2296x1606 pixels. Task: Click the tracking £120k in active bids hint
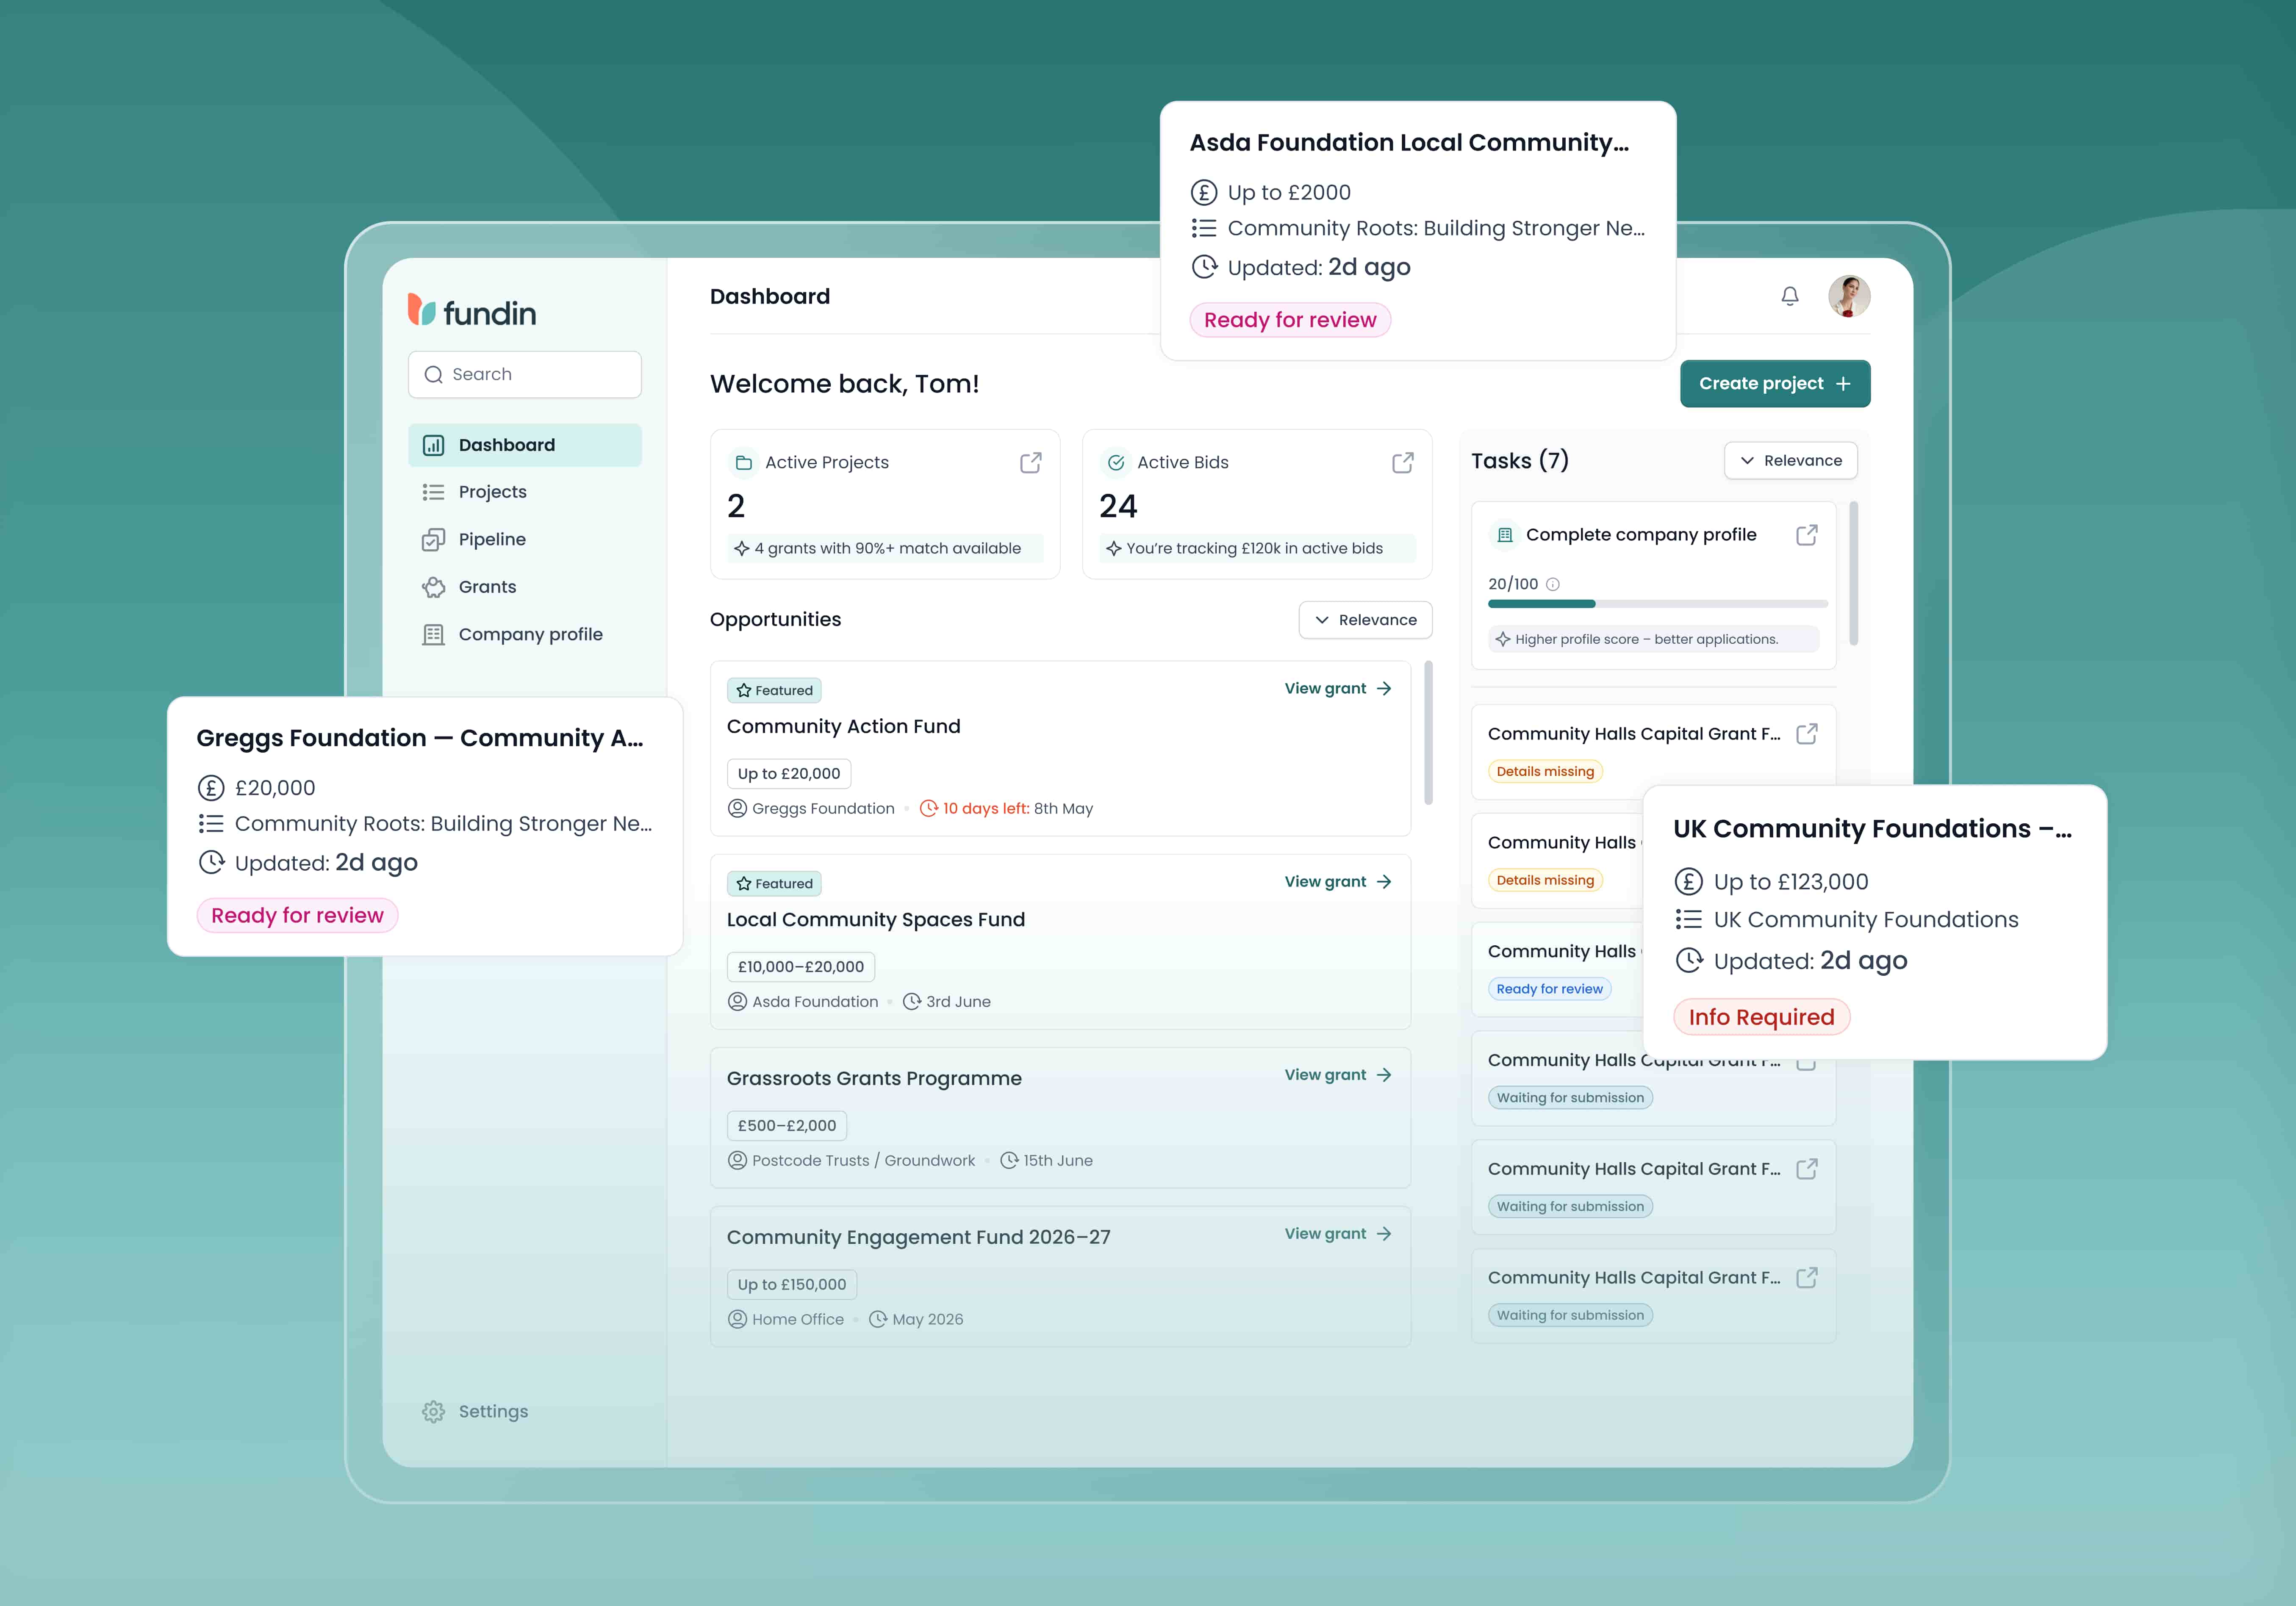tap(1258, 548)
